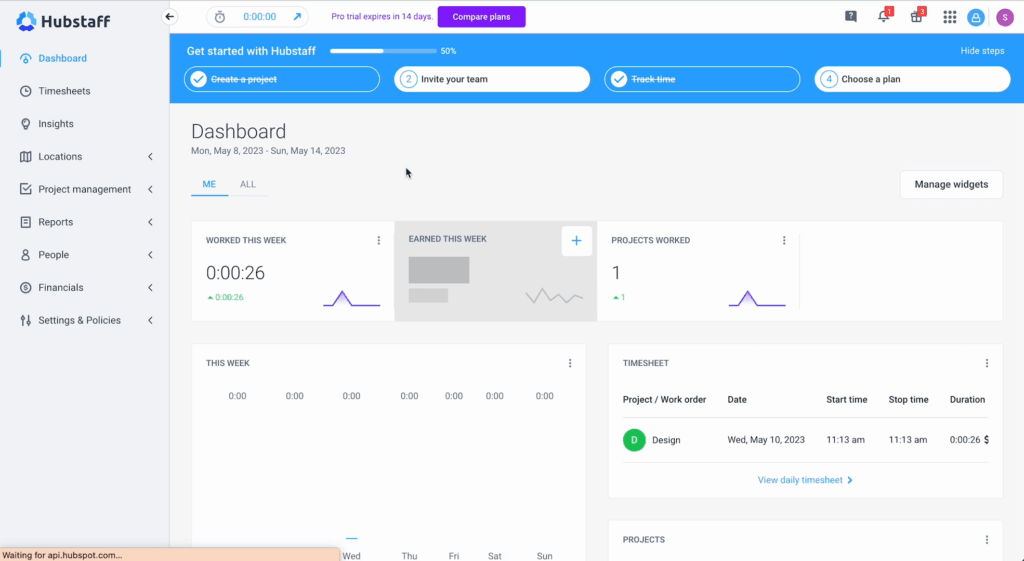The width and height of the screenshot is (1024, 561).
Task: Click the blue organization avatar icon
Action: click(x=976, y=18)
